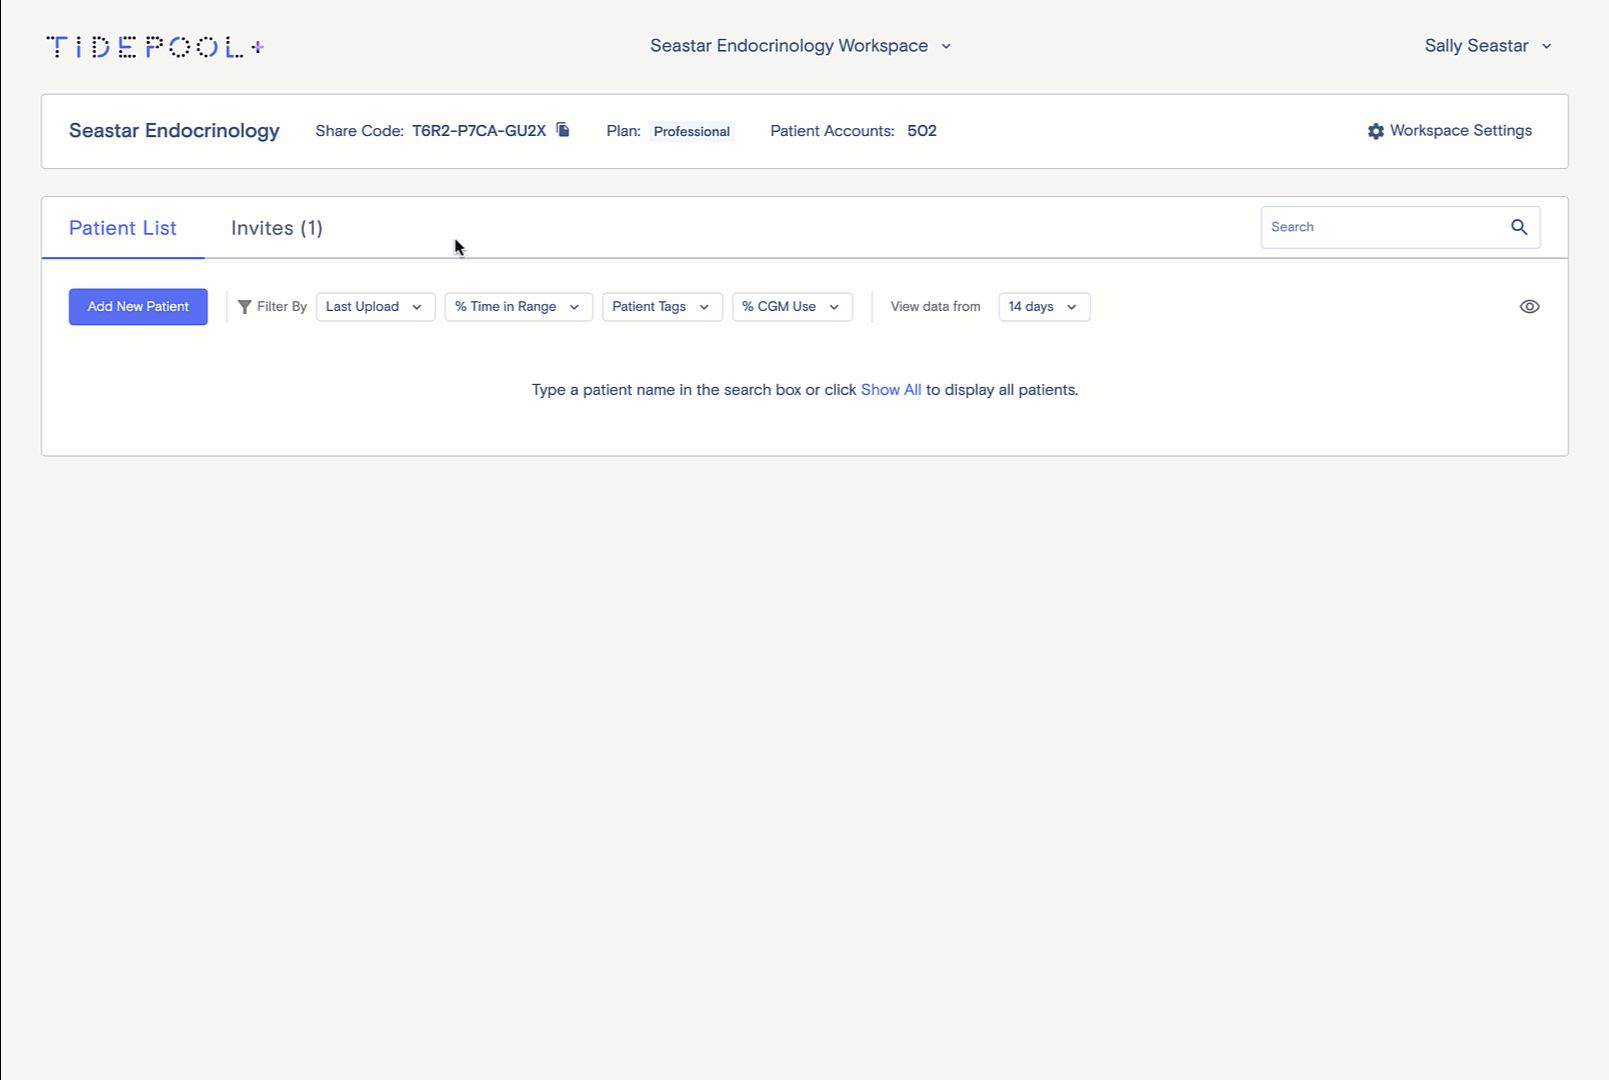Toggle patient name visibility eye icon

point(1529,307)
